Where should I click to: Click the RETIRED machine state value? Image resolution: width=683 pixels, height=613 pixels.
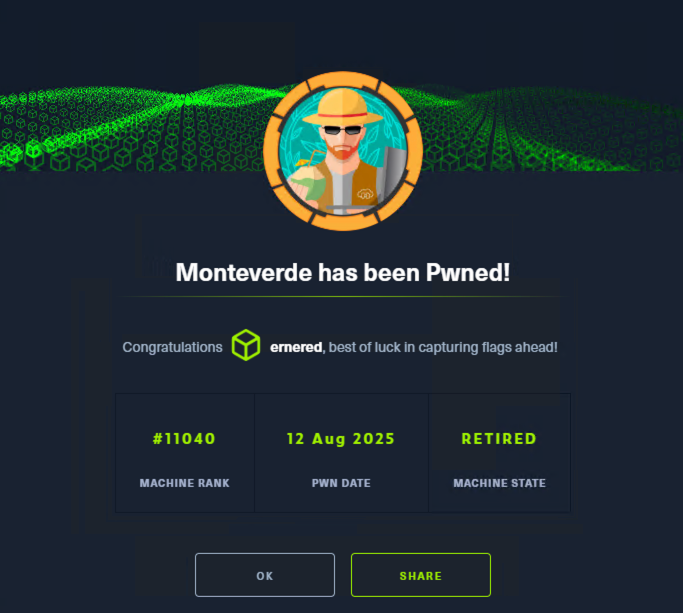(x=499, y=439)
